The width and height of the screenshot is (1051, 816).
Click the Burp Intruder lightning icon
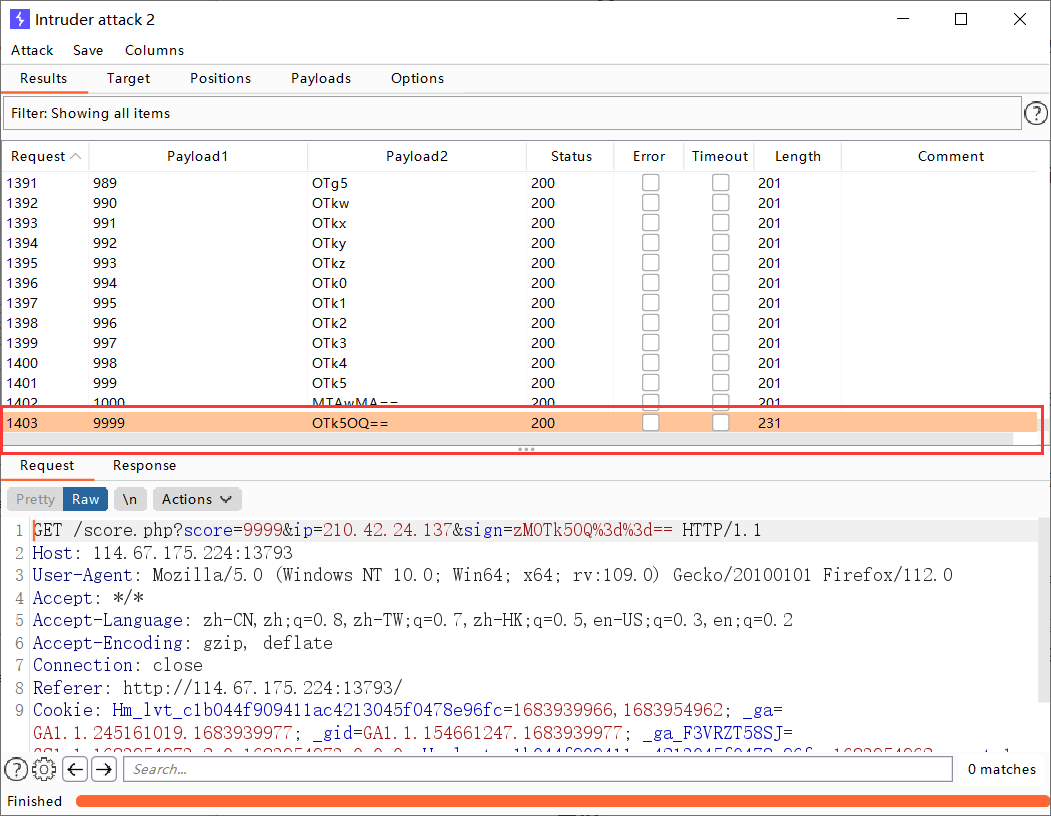tap(19, 19)
